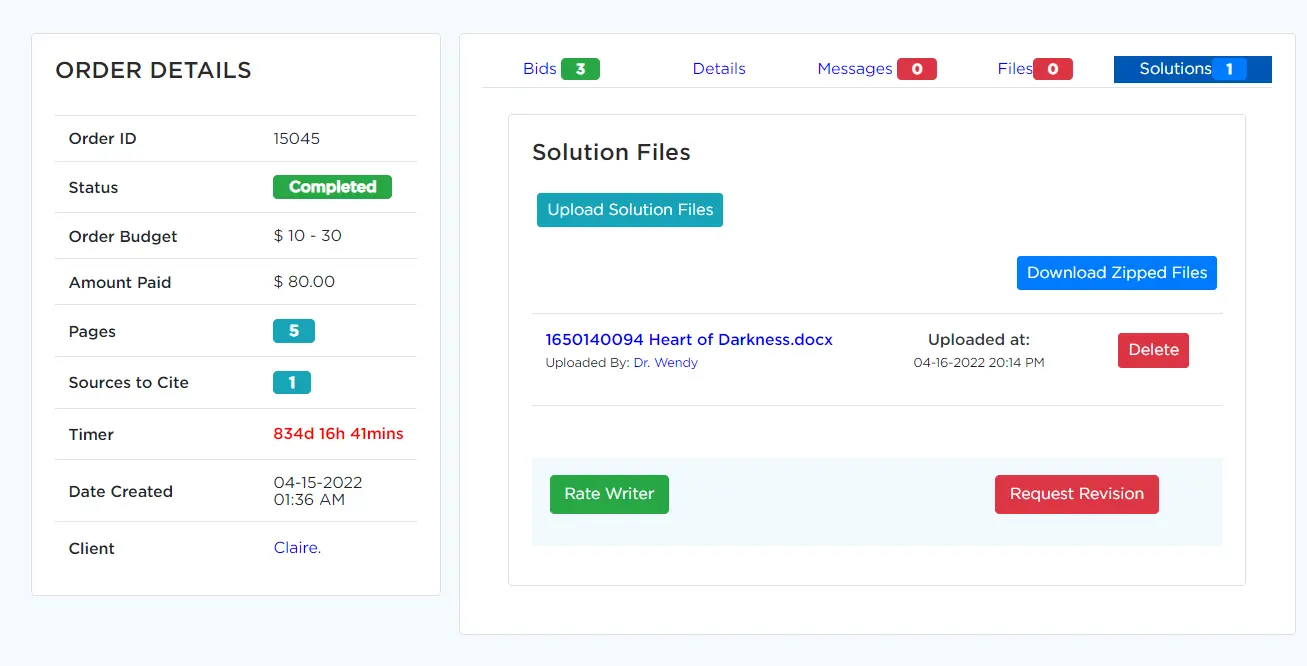
Task: Click the Amount Paid value $ 80.00
Action: pyautogui.click(x=304, y=282)
